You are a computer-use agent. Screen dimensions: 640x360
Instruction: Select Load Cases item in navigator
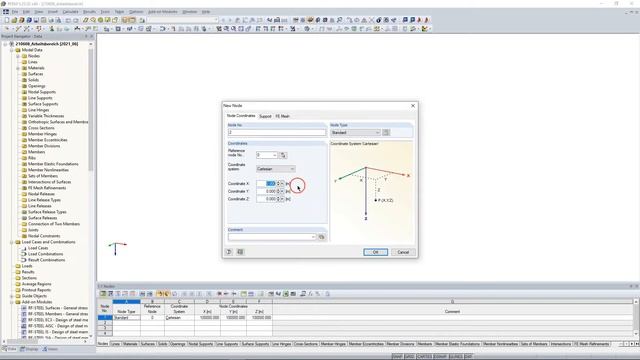[x=38, y=248]
